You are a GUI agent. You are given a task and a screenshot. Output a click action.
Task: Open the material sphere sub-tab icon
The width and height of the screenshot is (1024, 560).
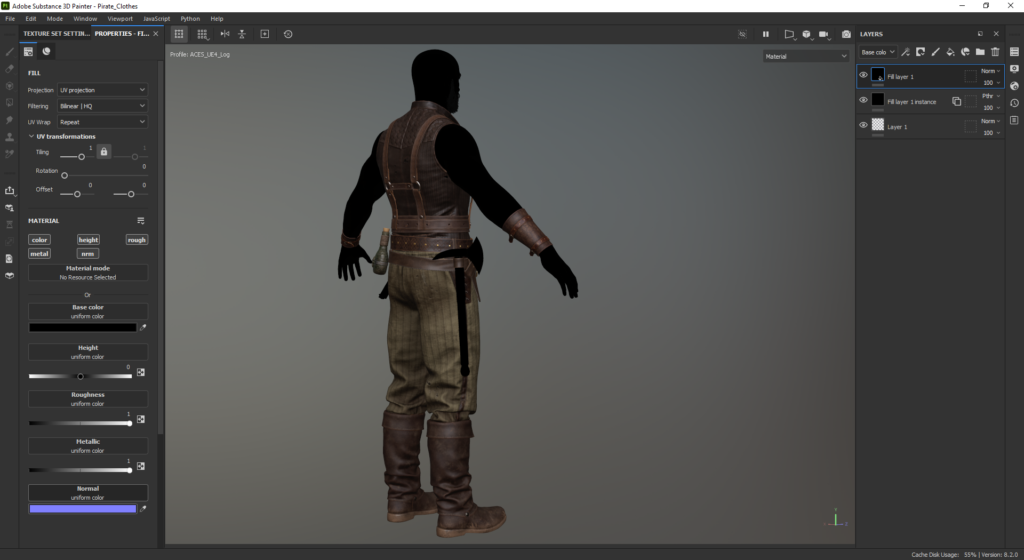(46, 52)
